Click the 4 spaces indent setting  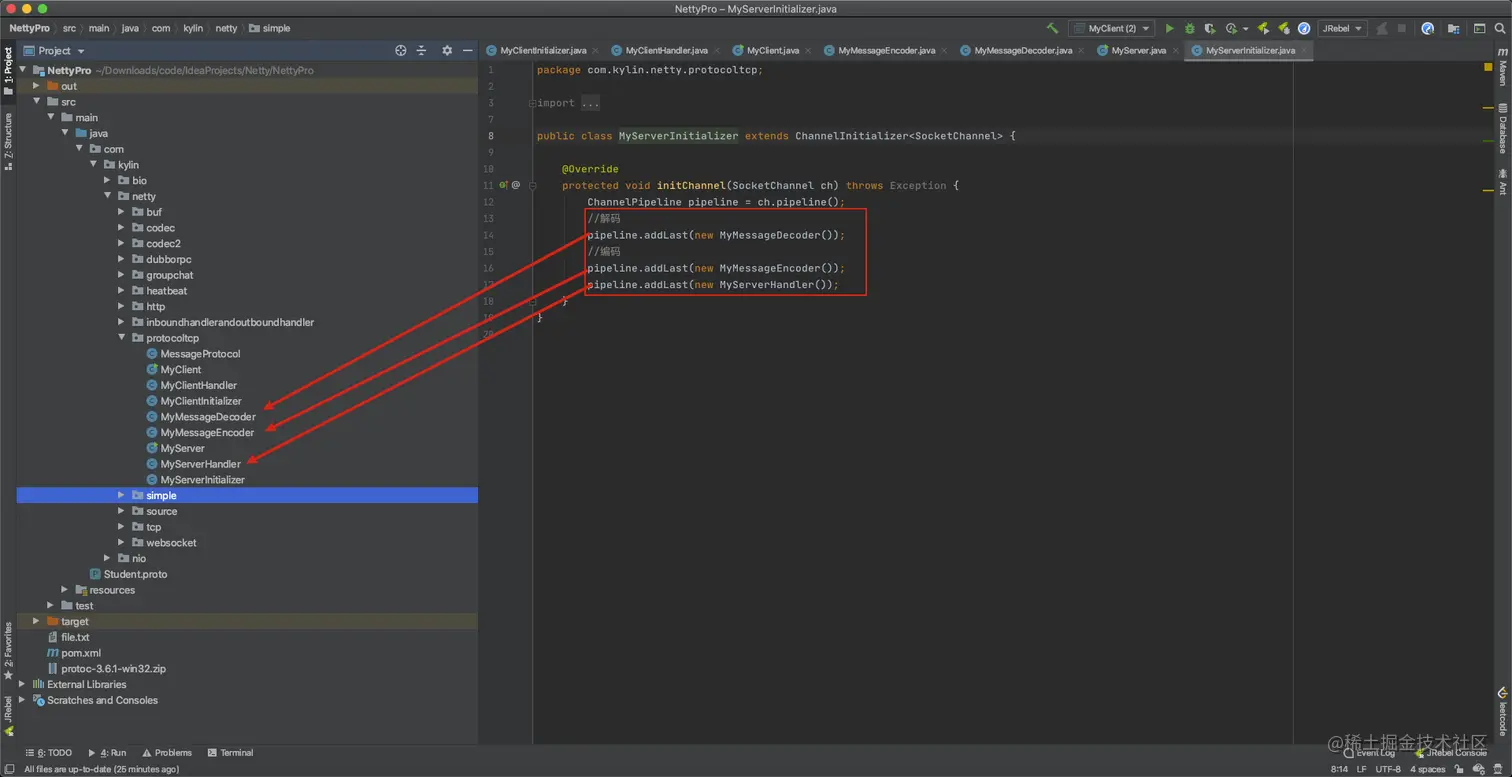pyautogui.click(x=1428, y=769)
